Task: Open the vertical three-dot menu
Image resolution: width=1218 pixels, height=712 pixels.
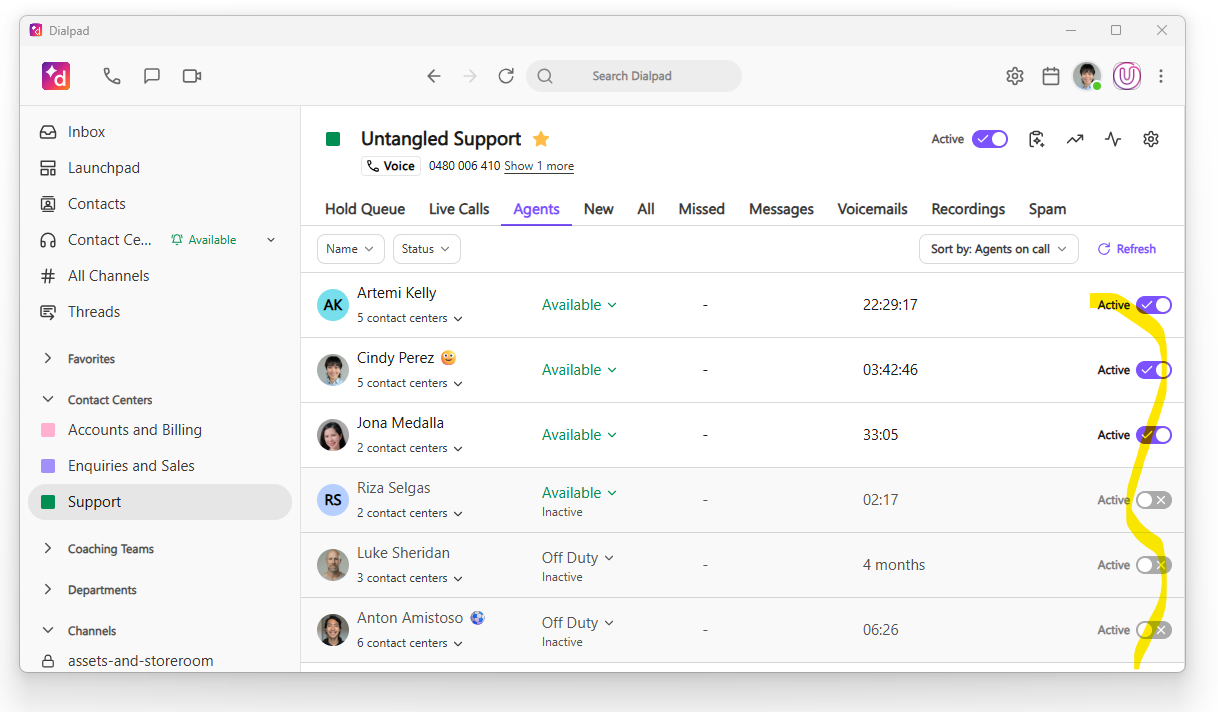Action: [x=1161, y=76]
